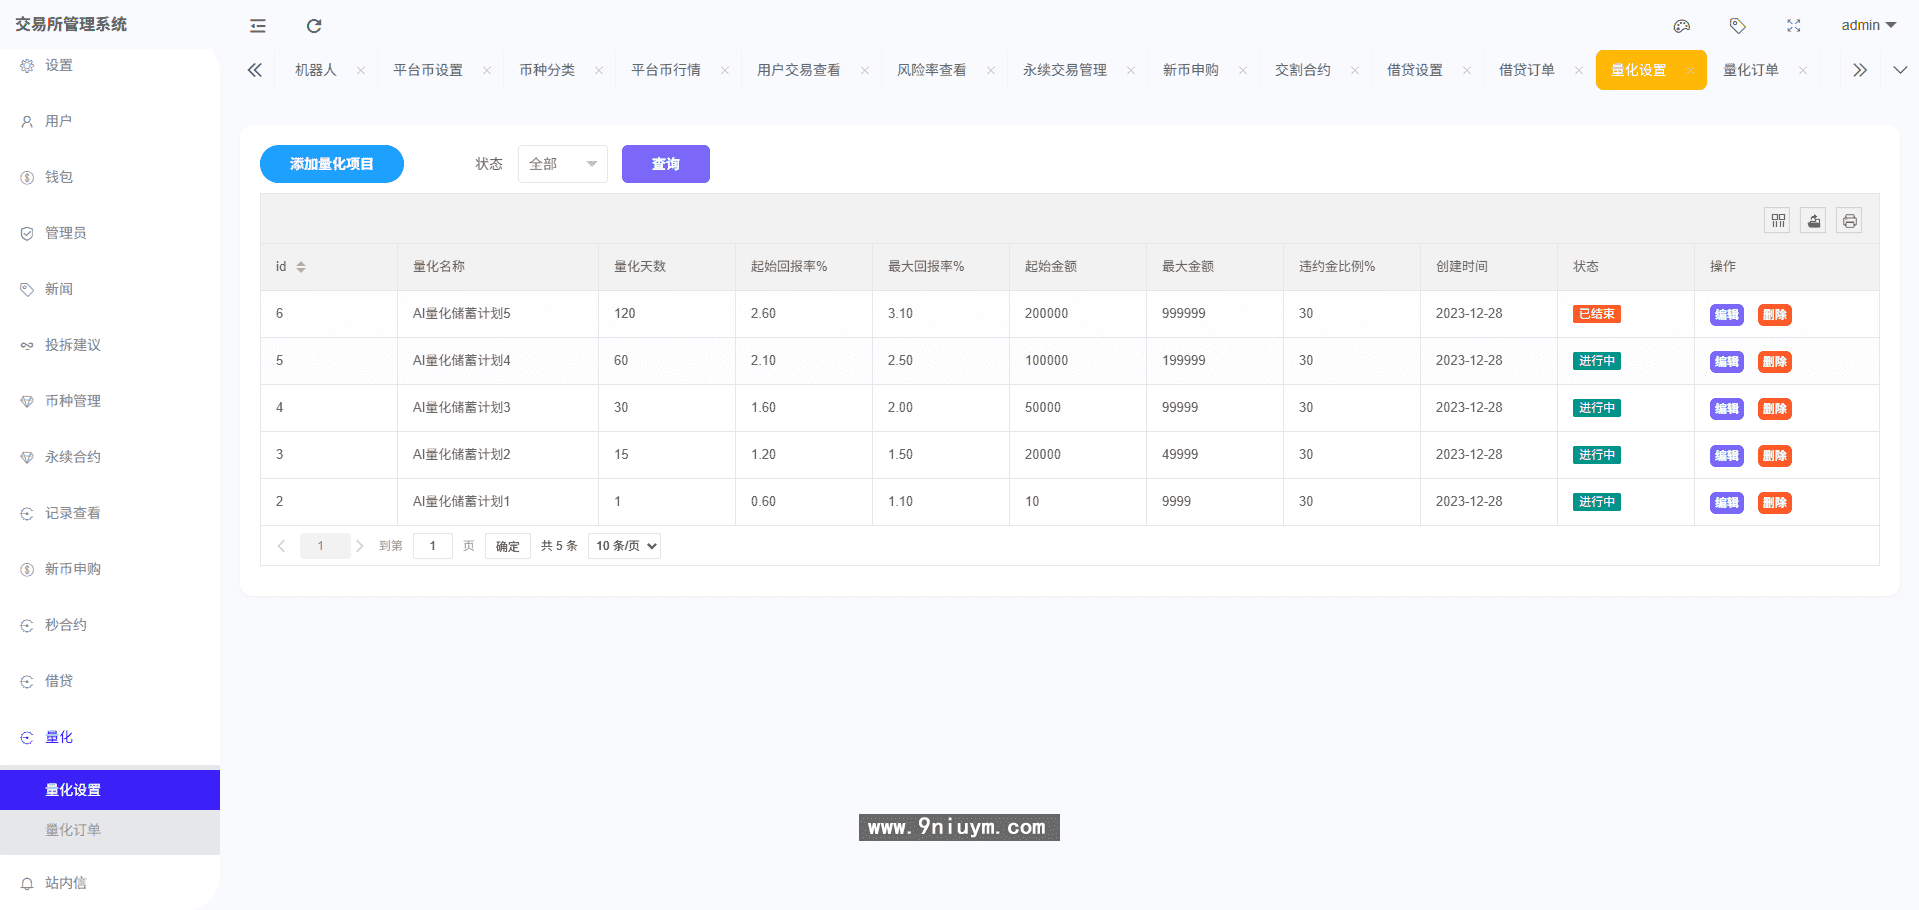This screenshot has width=1919, height=910.
Task: Toggle fullscreen mode icon
Action: coord(1794,26)
